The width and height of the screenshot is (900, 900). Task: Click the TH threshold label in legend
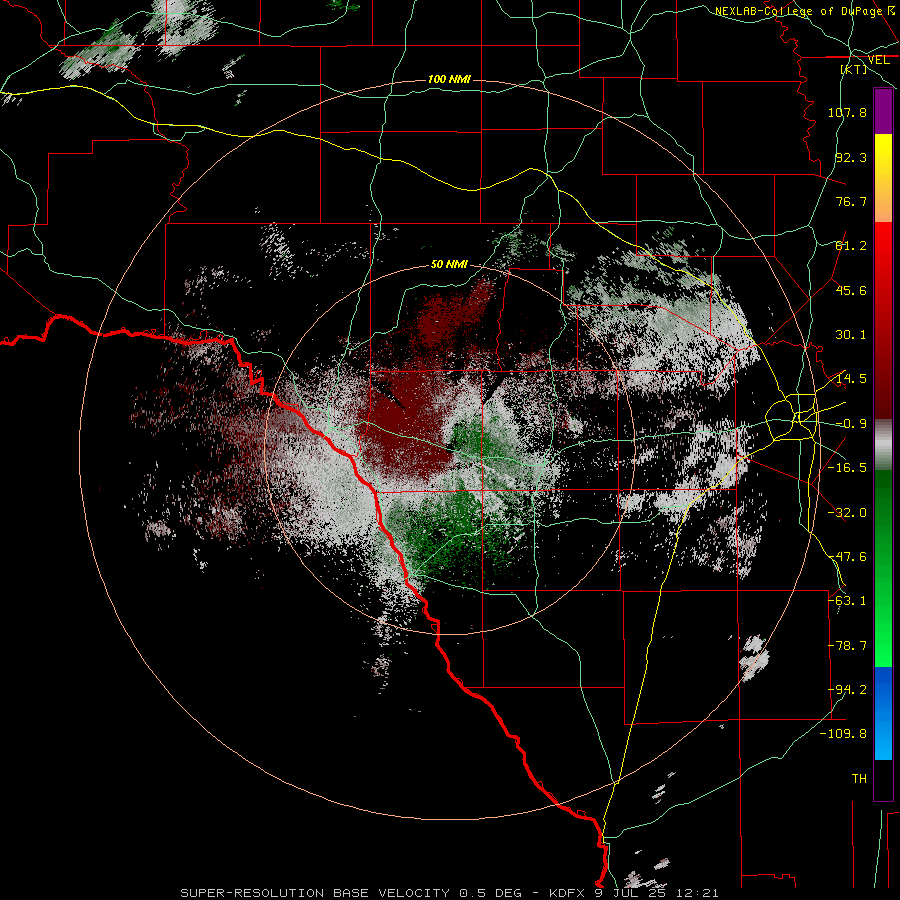(859, 779)
